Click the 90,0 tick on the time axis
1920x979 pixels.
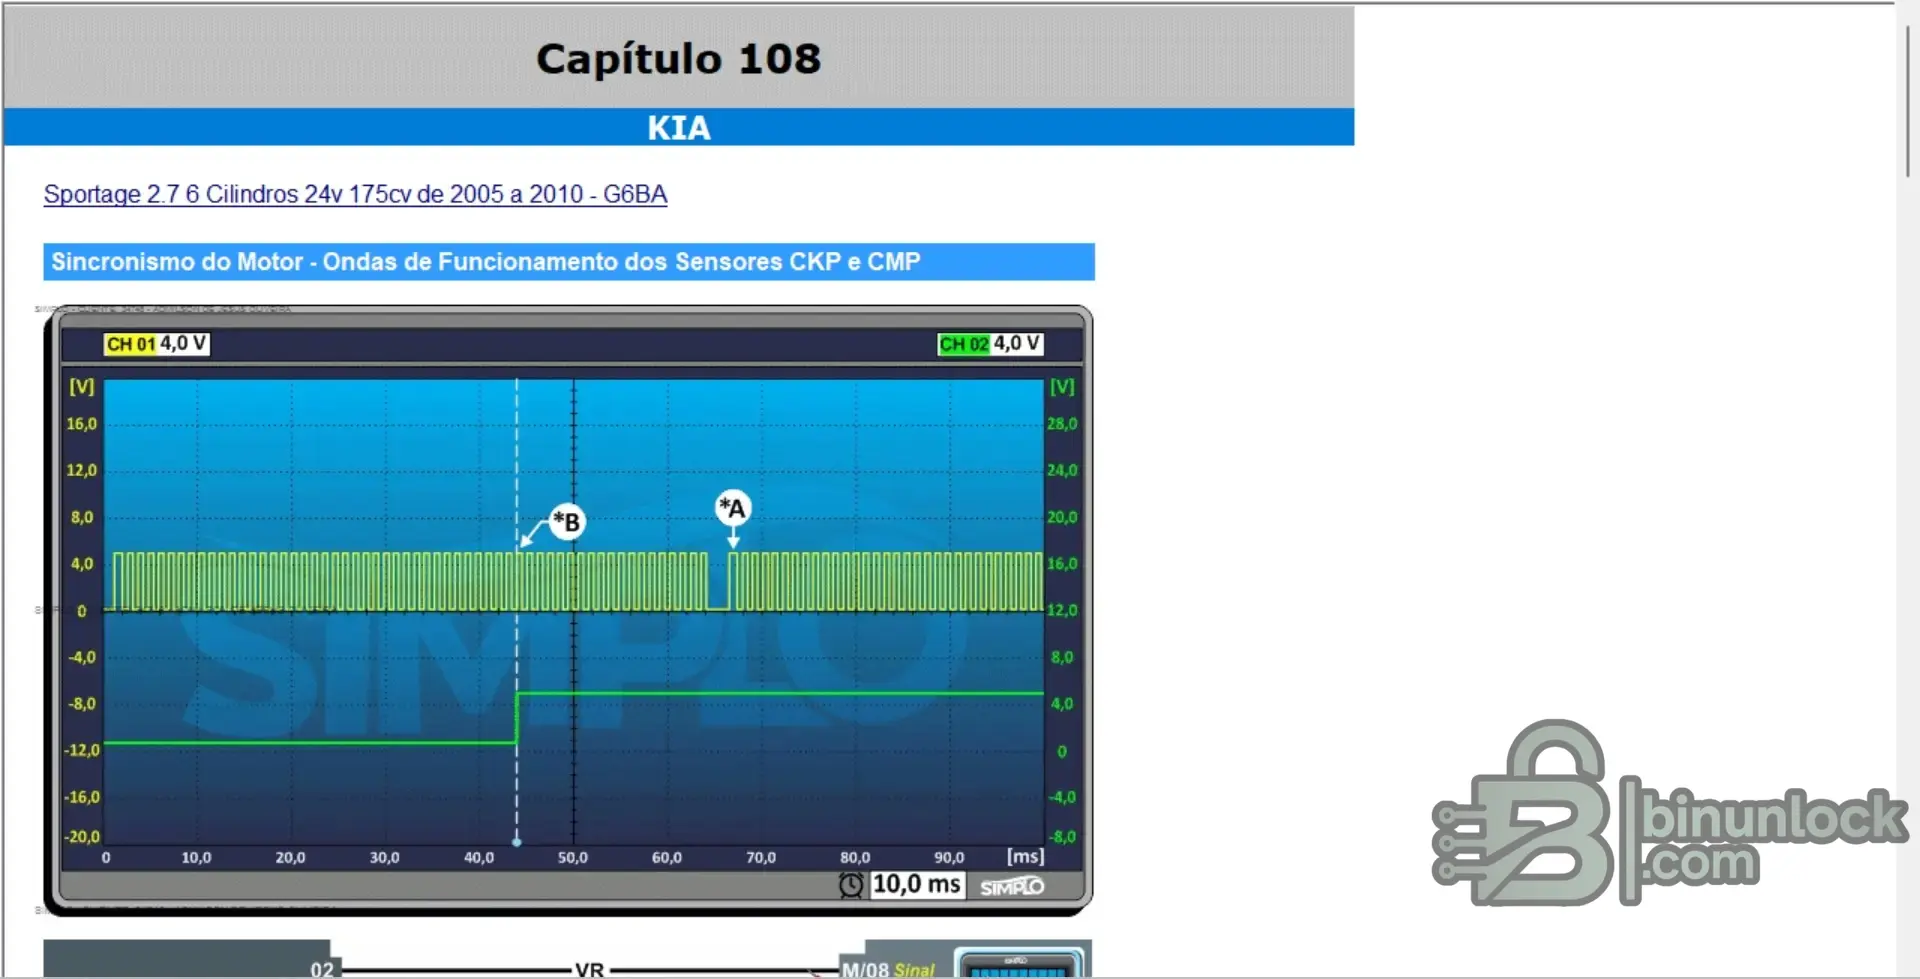[x=949, y=858]
